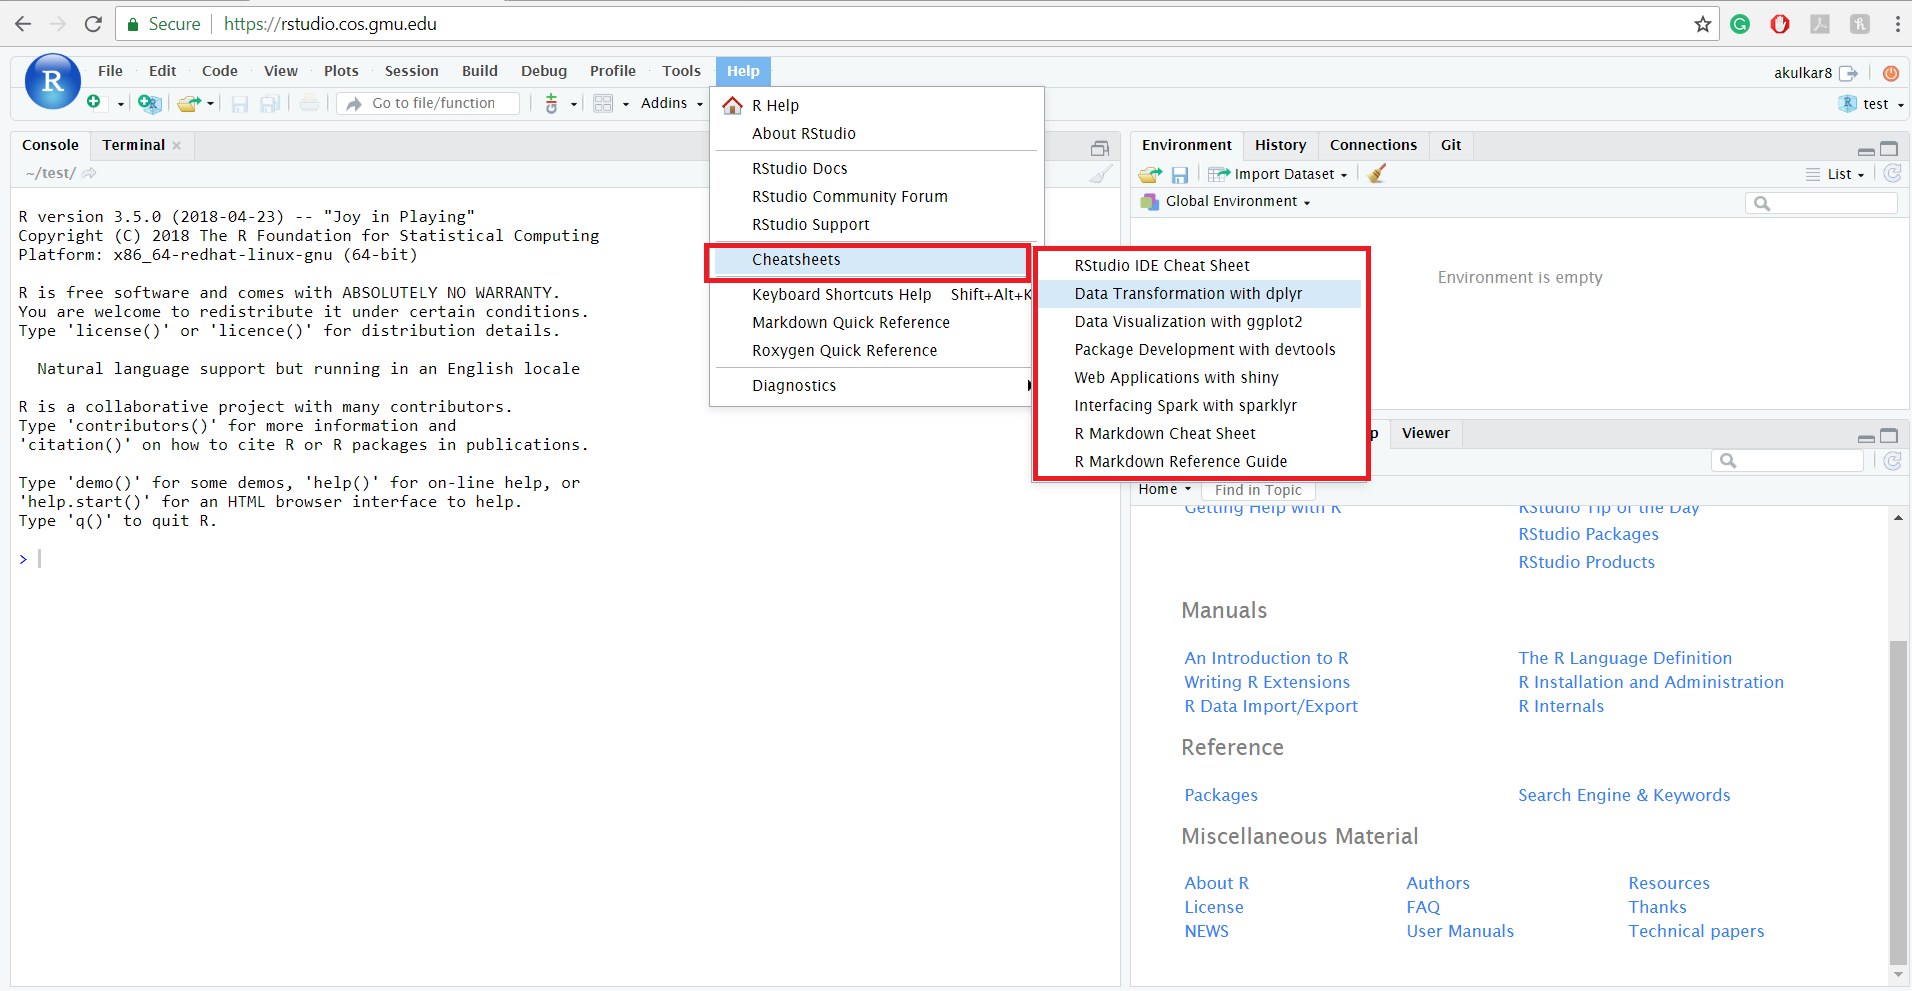Switch to the Viewer tab
Image resolution: width=1912 pixels, height=991 pixels.
(1425, 433)
